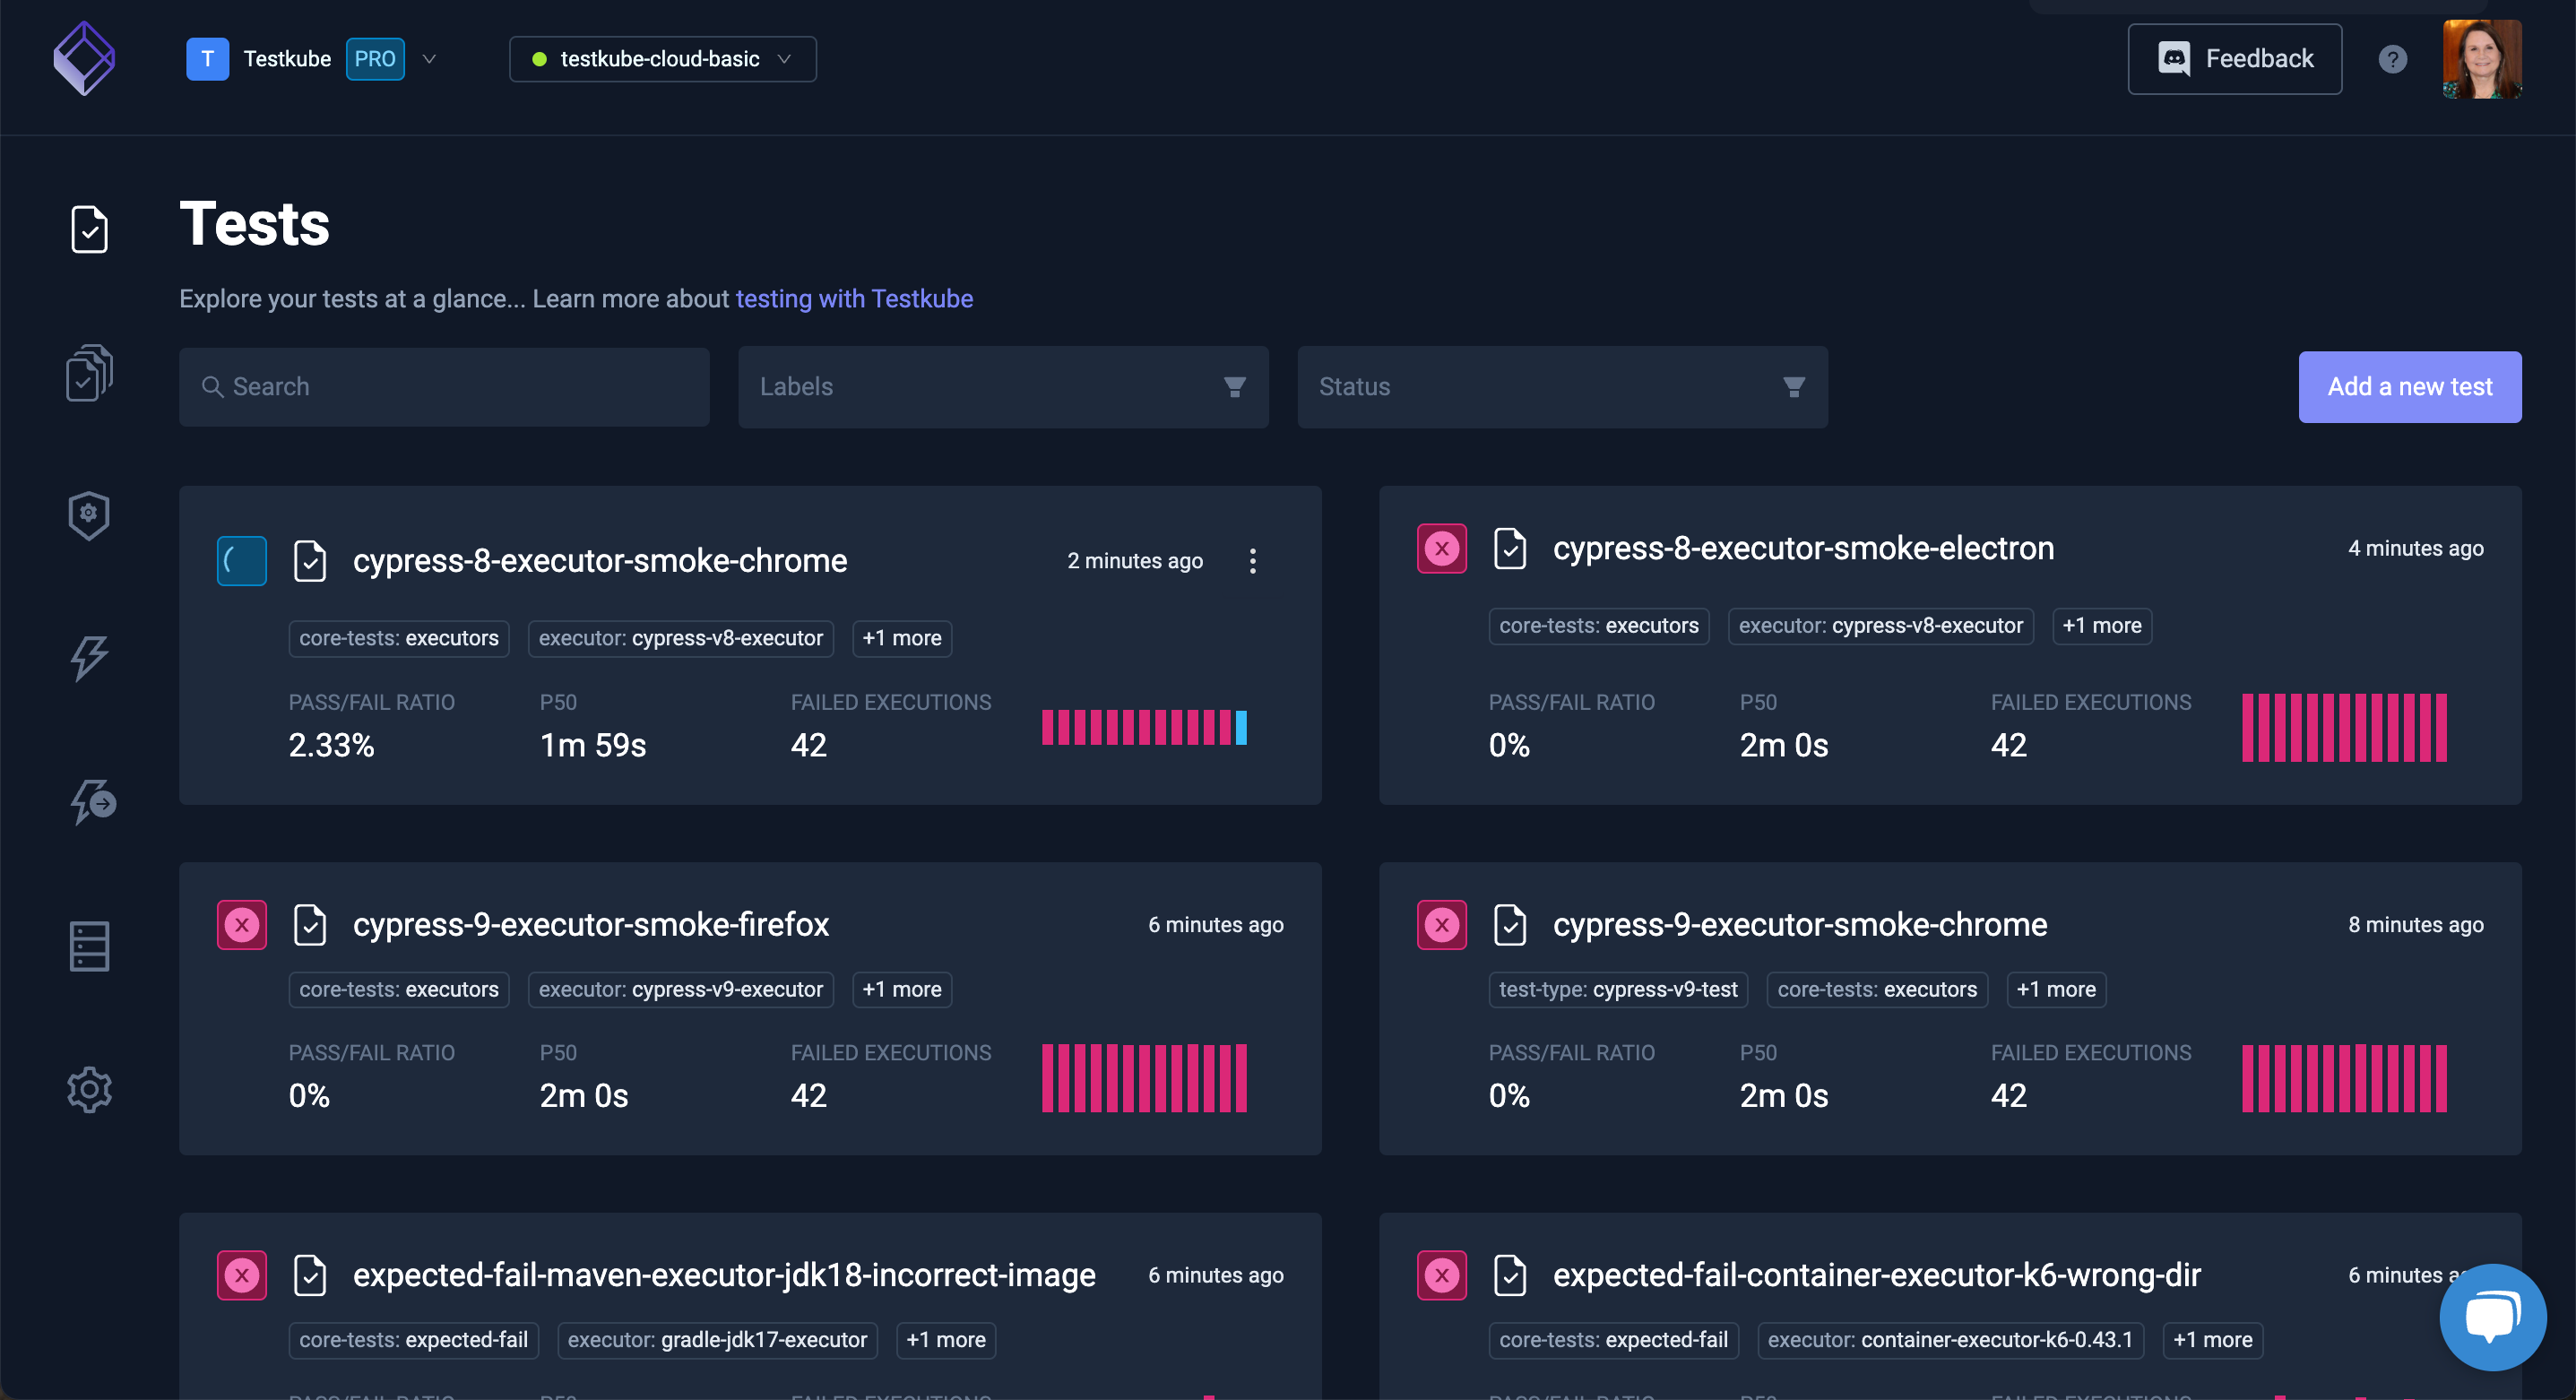
Task: Open cypress-9-executor-smoke-firefox test
Action: [x=591, y=925]
